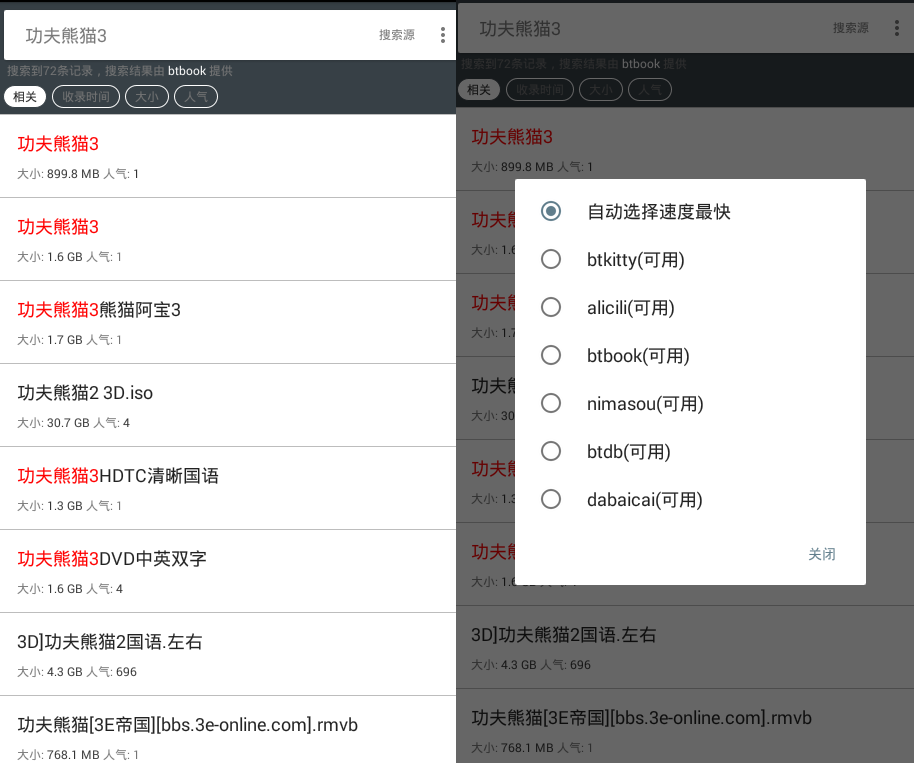
Task: Open 功夫熊猫3DVD中英双字 result on left
Action: pos(228,571)
